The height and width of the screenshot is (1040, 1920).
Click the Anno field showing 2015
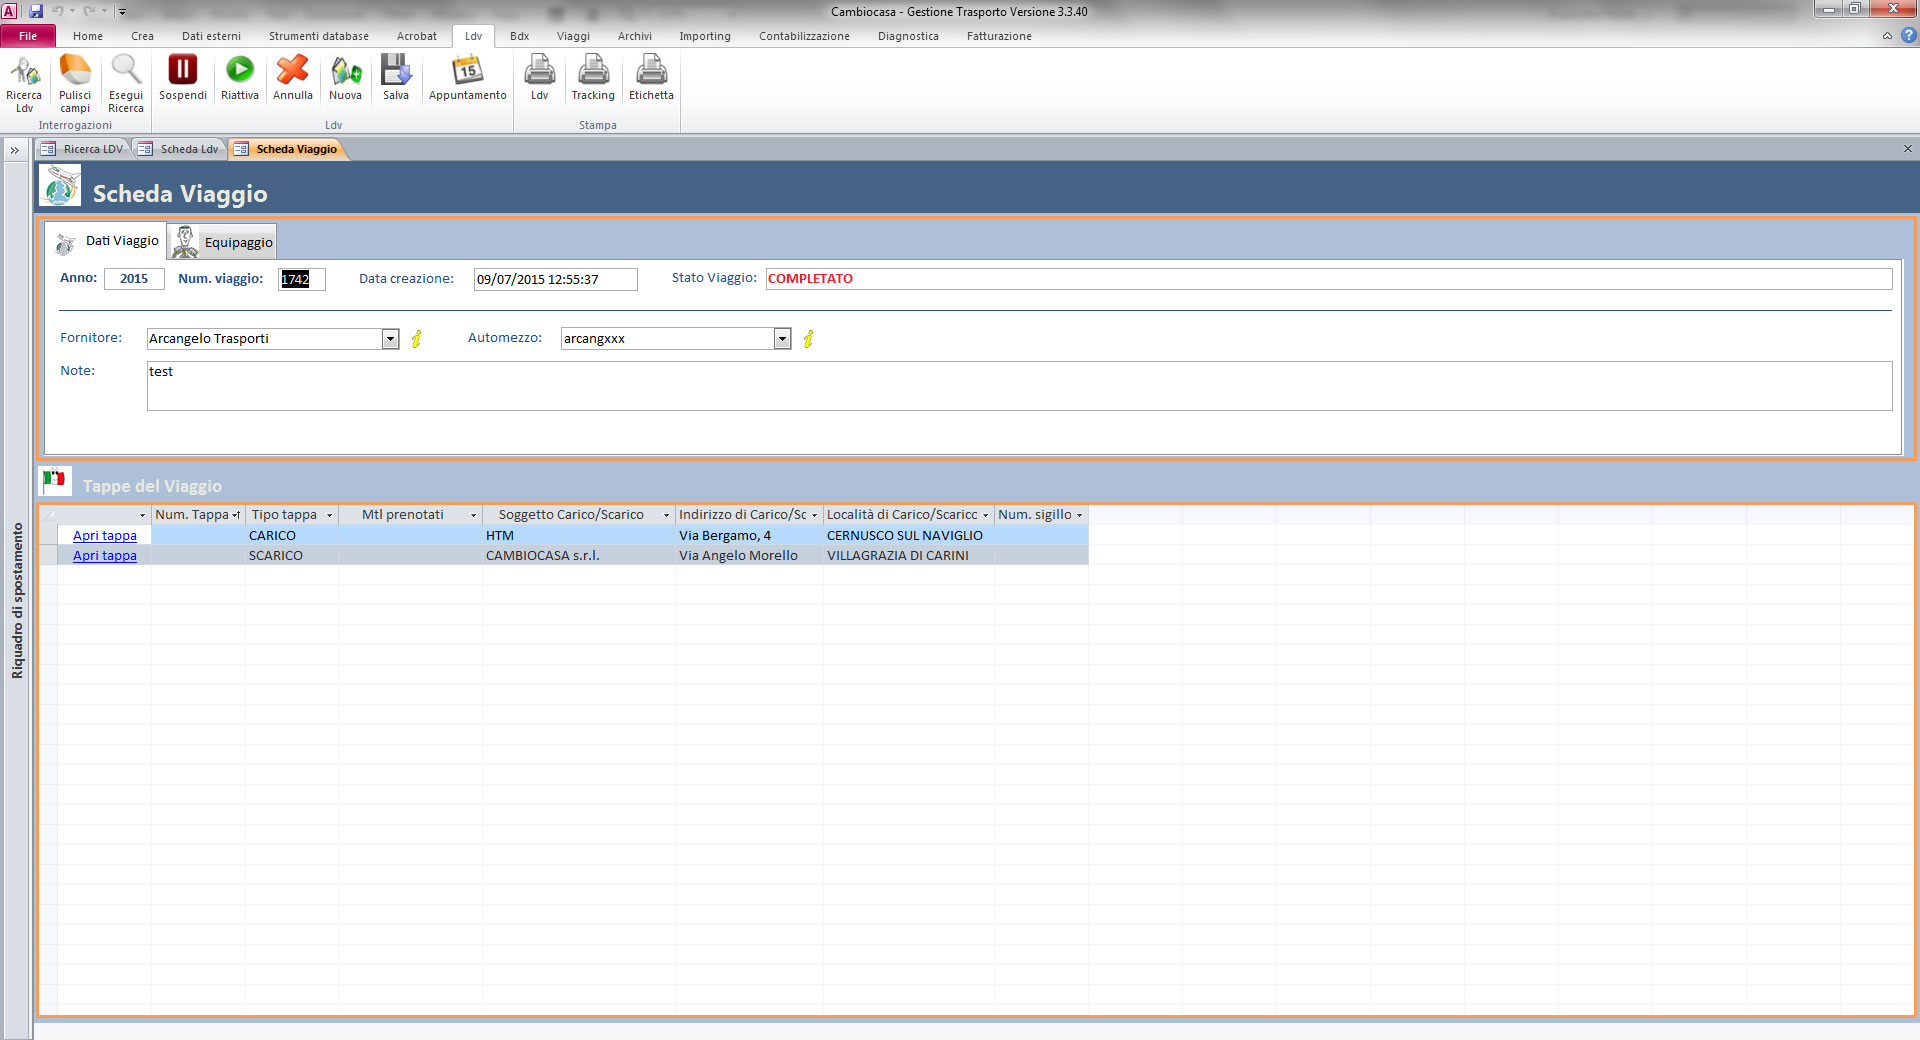pos(134,279)
